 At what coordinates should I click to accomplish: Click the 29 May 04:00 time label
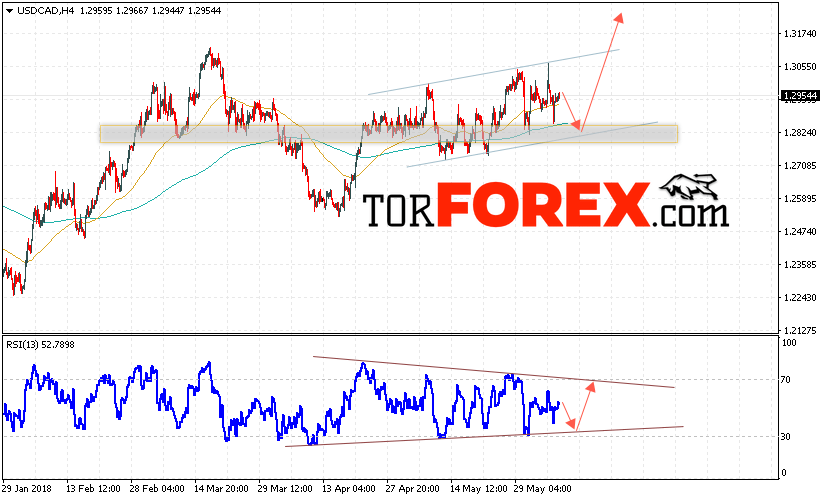[542, 488]
